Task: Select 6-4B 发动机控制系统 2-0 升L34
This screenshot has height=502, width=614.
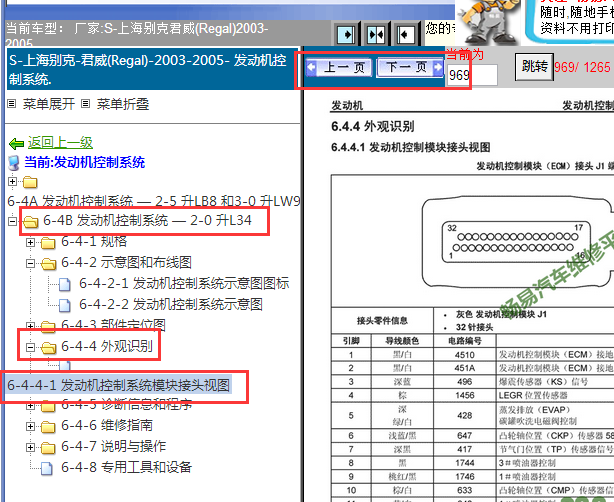Action: 147,220
